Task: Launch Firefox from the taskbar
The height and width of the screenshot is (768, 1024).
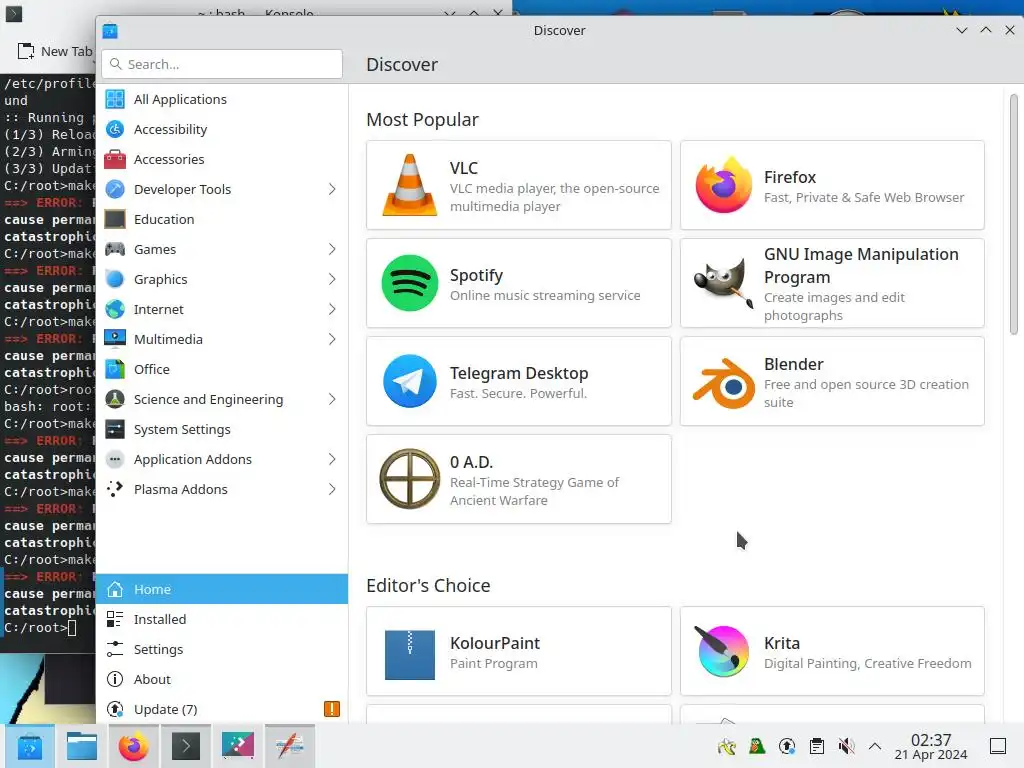Action: point(133,746)
